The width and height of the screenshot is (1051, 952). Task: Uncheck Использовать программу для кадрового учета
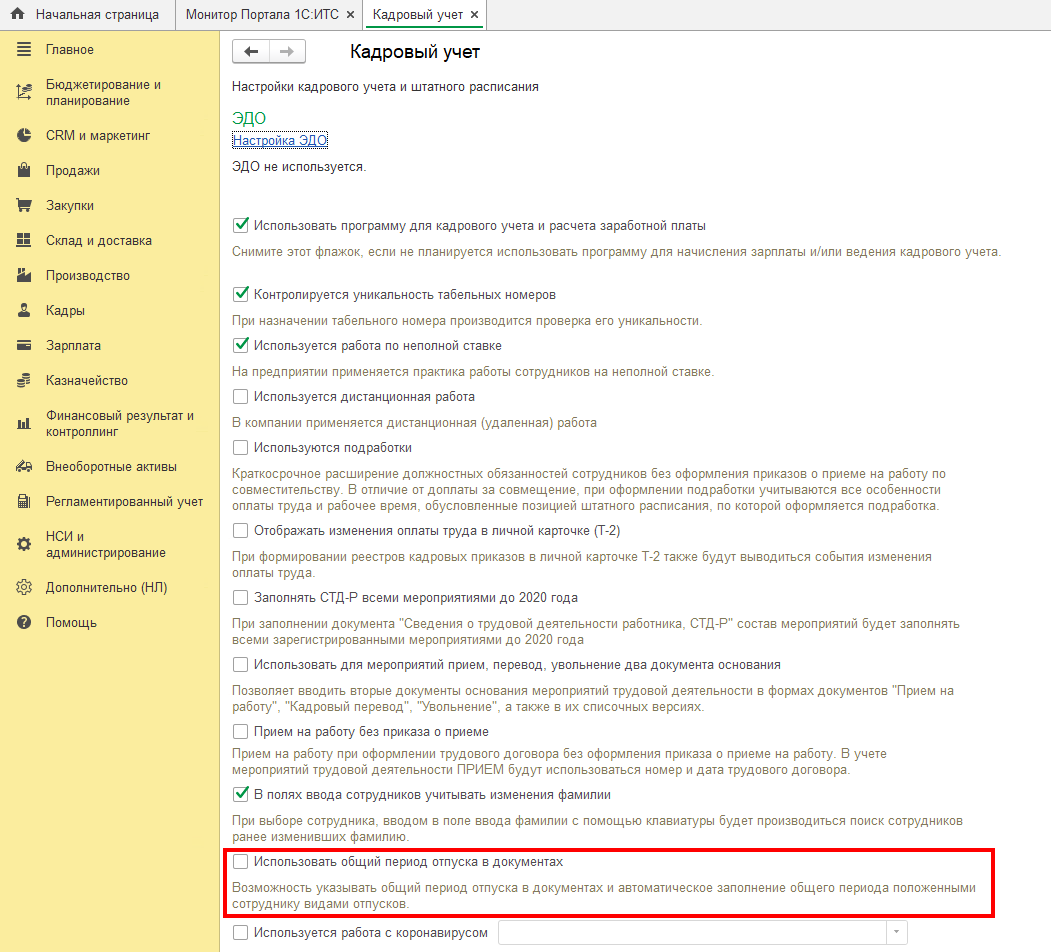click(241, 225)
